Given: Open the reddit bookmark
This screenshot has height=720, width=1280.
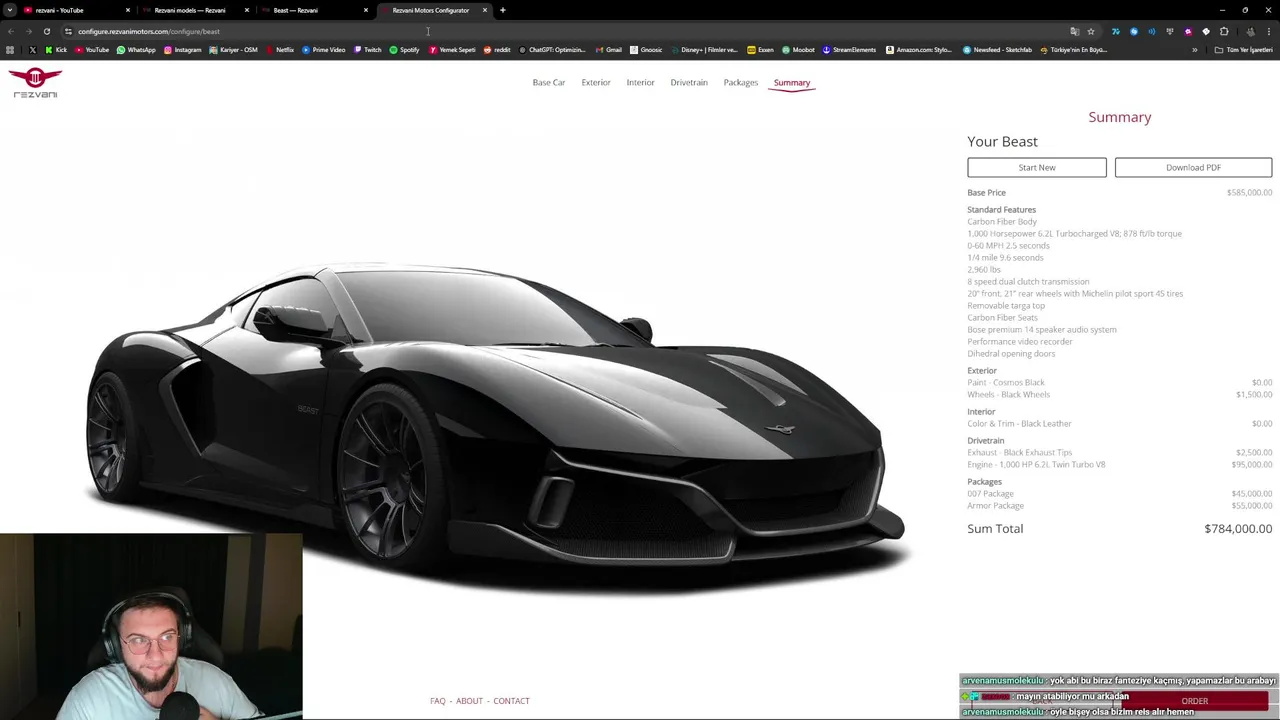Looking at the screenshot, I should pyautogui.click(x=497, y=50).
